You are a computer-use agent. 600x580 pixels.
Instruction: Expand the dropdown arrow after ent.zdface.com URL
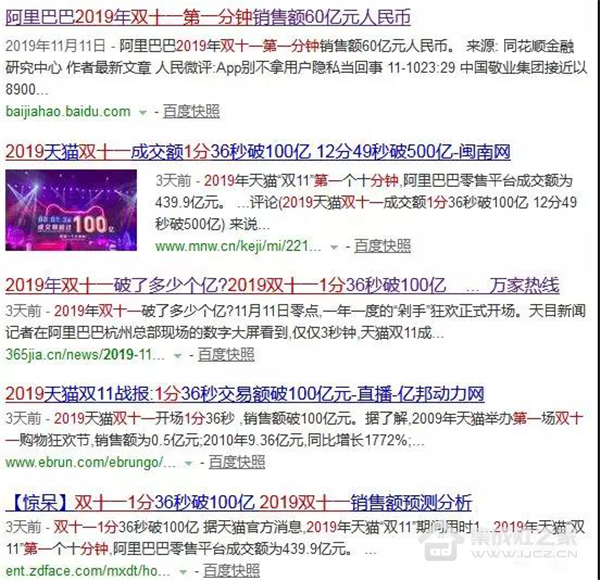click(x=183, y=572)
